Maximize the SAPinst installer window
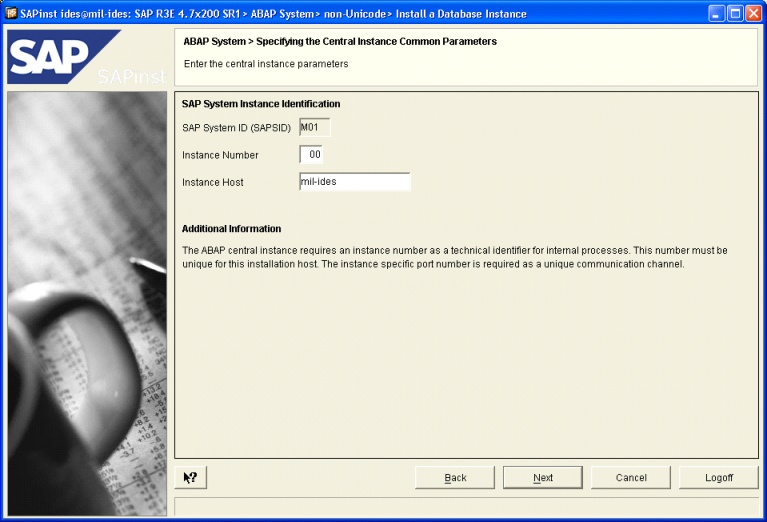 [x=735, y=14]
